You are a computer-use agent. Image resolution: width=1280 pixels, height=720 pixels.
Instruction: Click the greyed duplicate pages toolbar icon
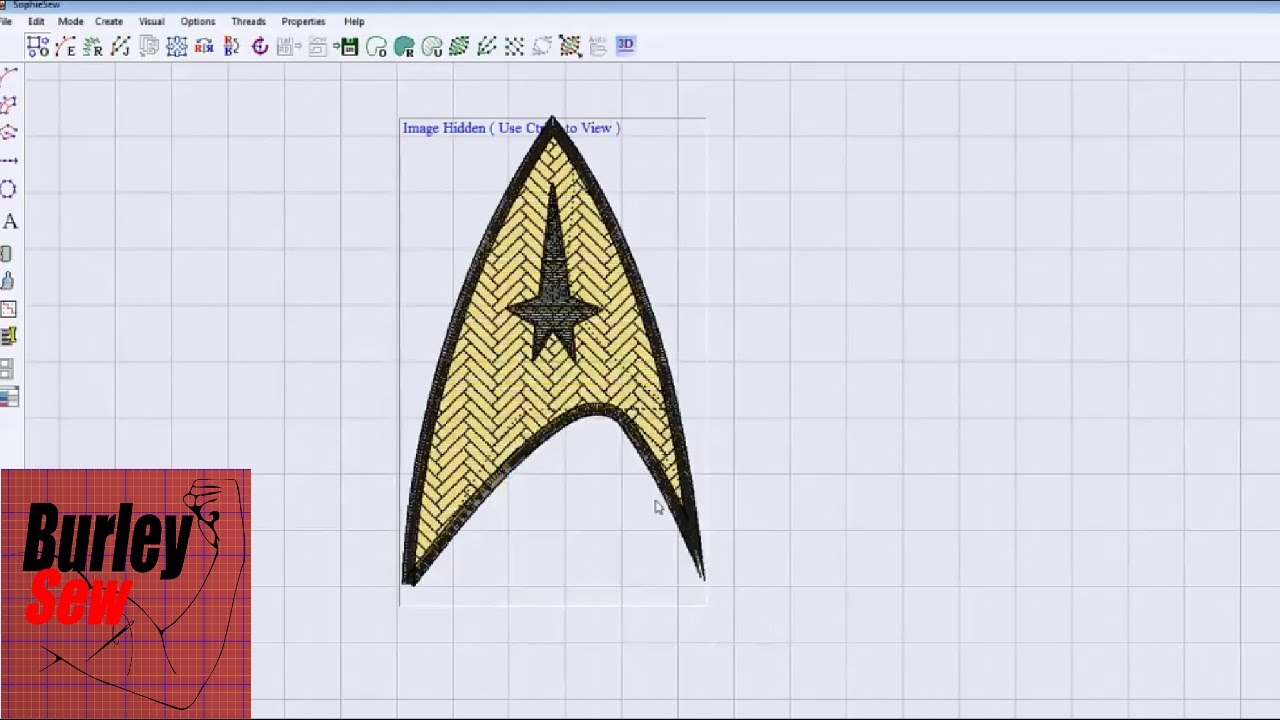[149, 46]
